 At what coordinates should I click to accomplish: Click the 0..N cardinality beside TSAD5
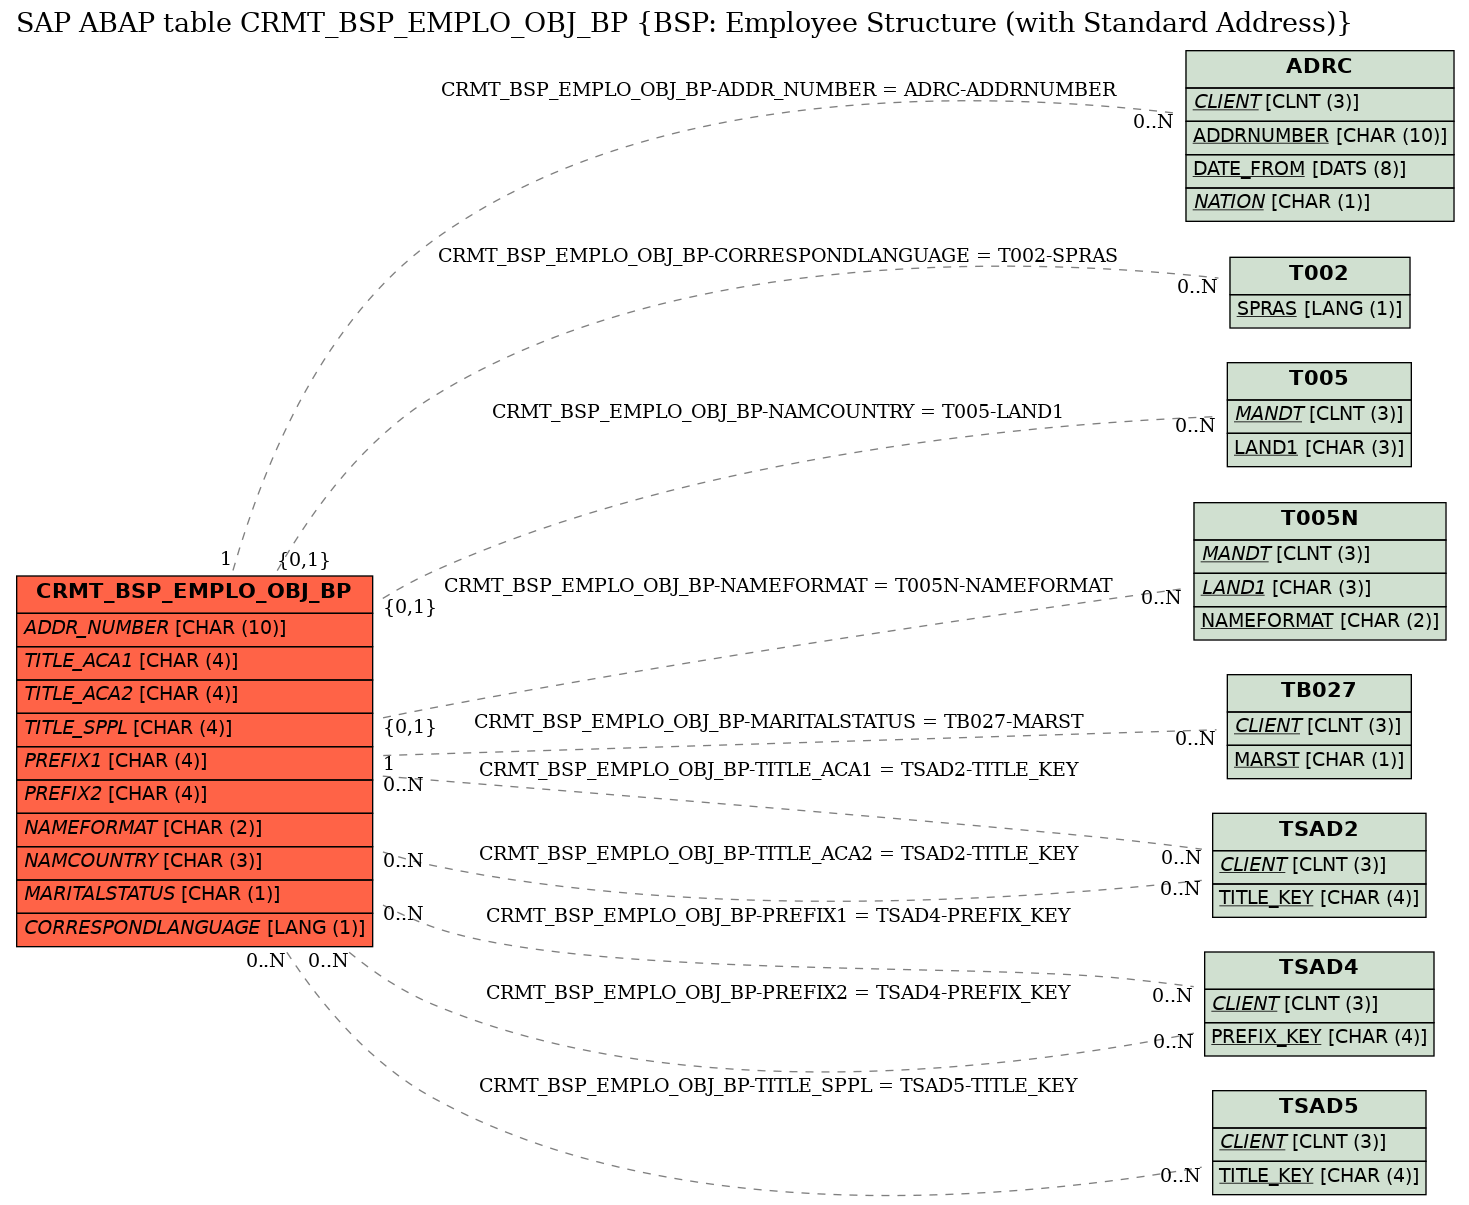[1180, 1176]
